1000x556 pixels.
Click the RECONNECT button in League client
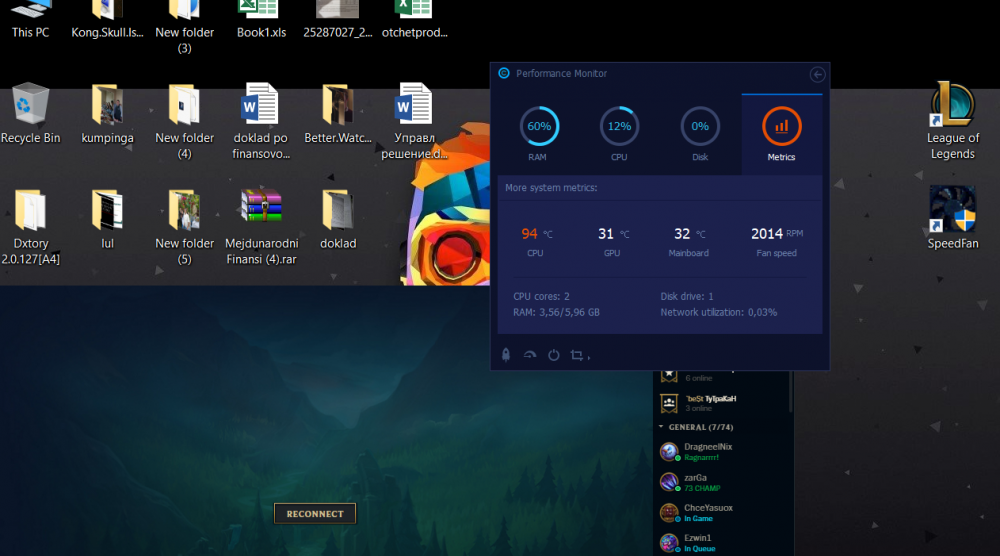315,514
